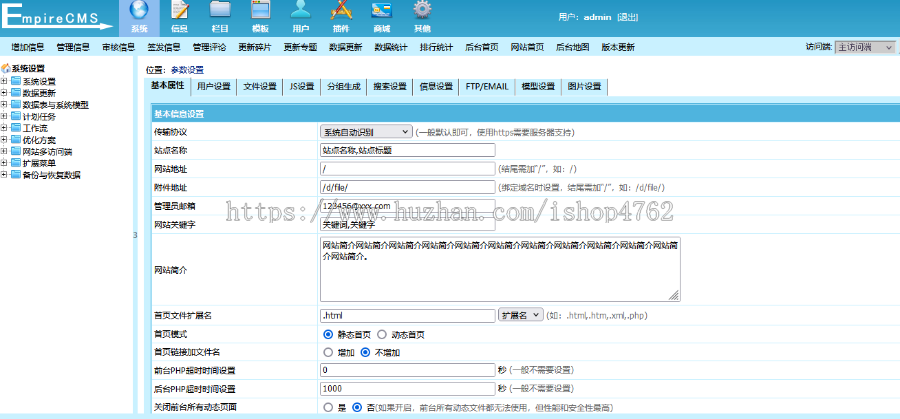900x419 pixels.
Task: Open 版本更新 in the top menu
Action: tap(618, 48)
